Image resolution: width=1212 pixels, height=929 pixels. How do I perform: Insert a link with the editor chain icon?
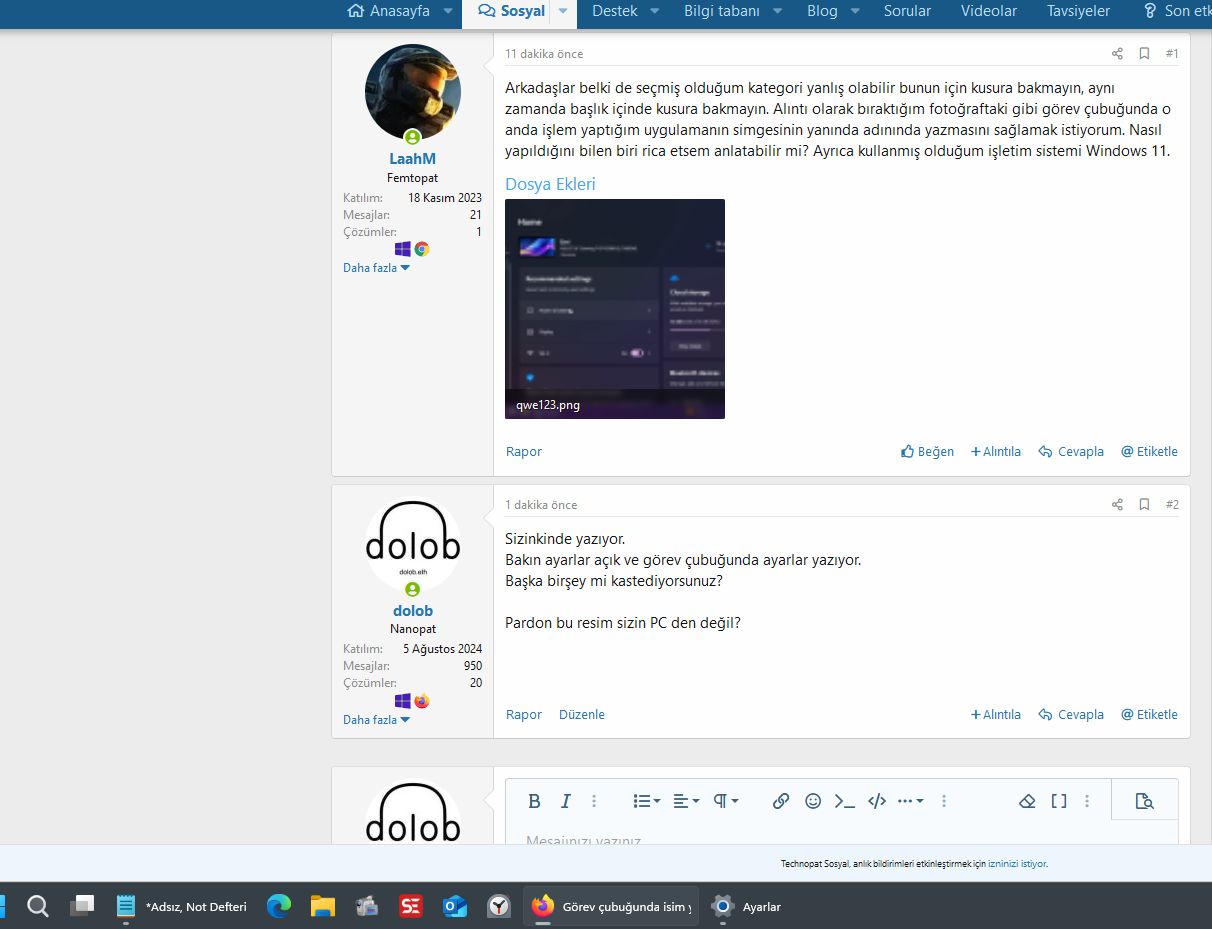tap(781, 801)
